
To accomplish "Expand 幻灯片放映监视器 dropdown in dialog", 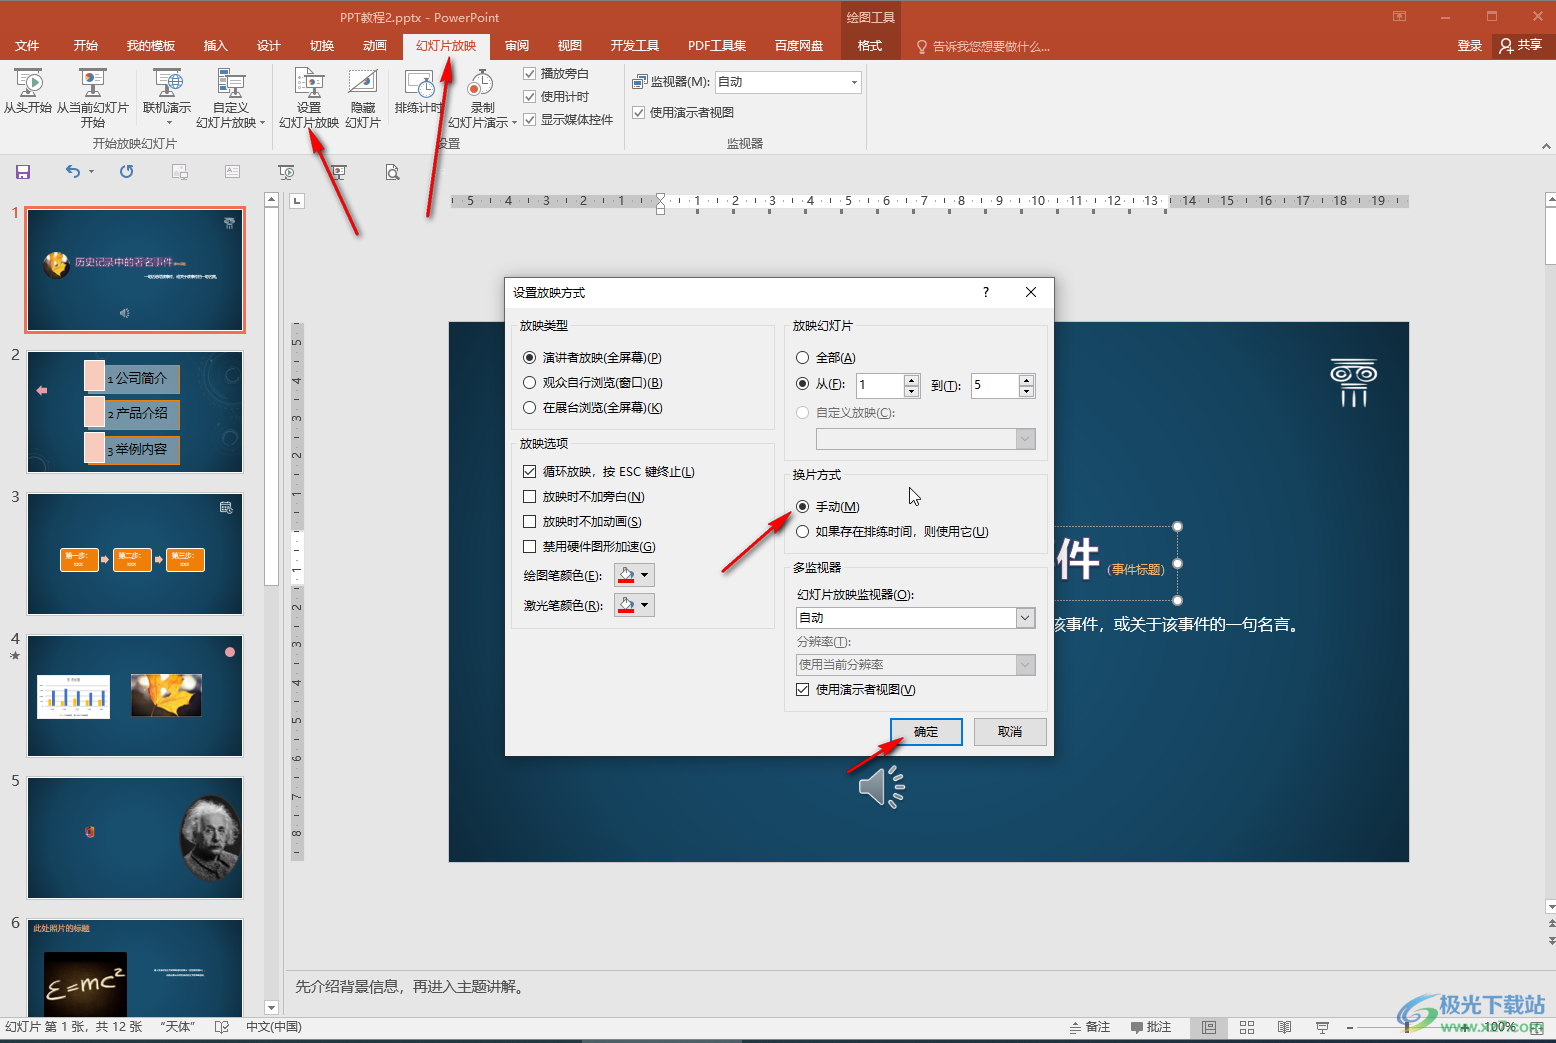I will coord(1025,618).
